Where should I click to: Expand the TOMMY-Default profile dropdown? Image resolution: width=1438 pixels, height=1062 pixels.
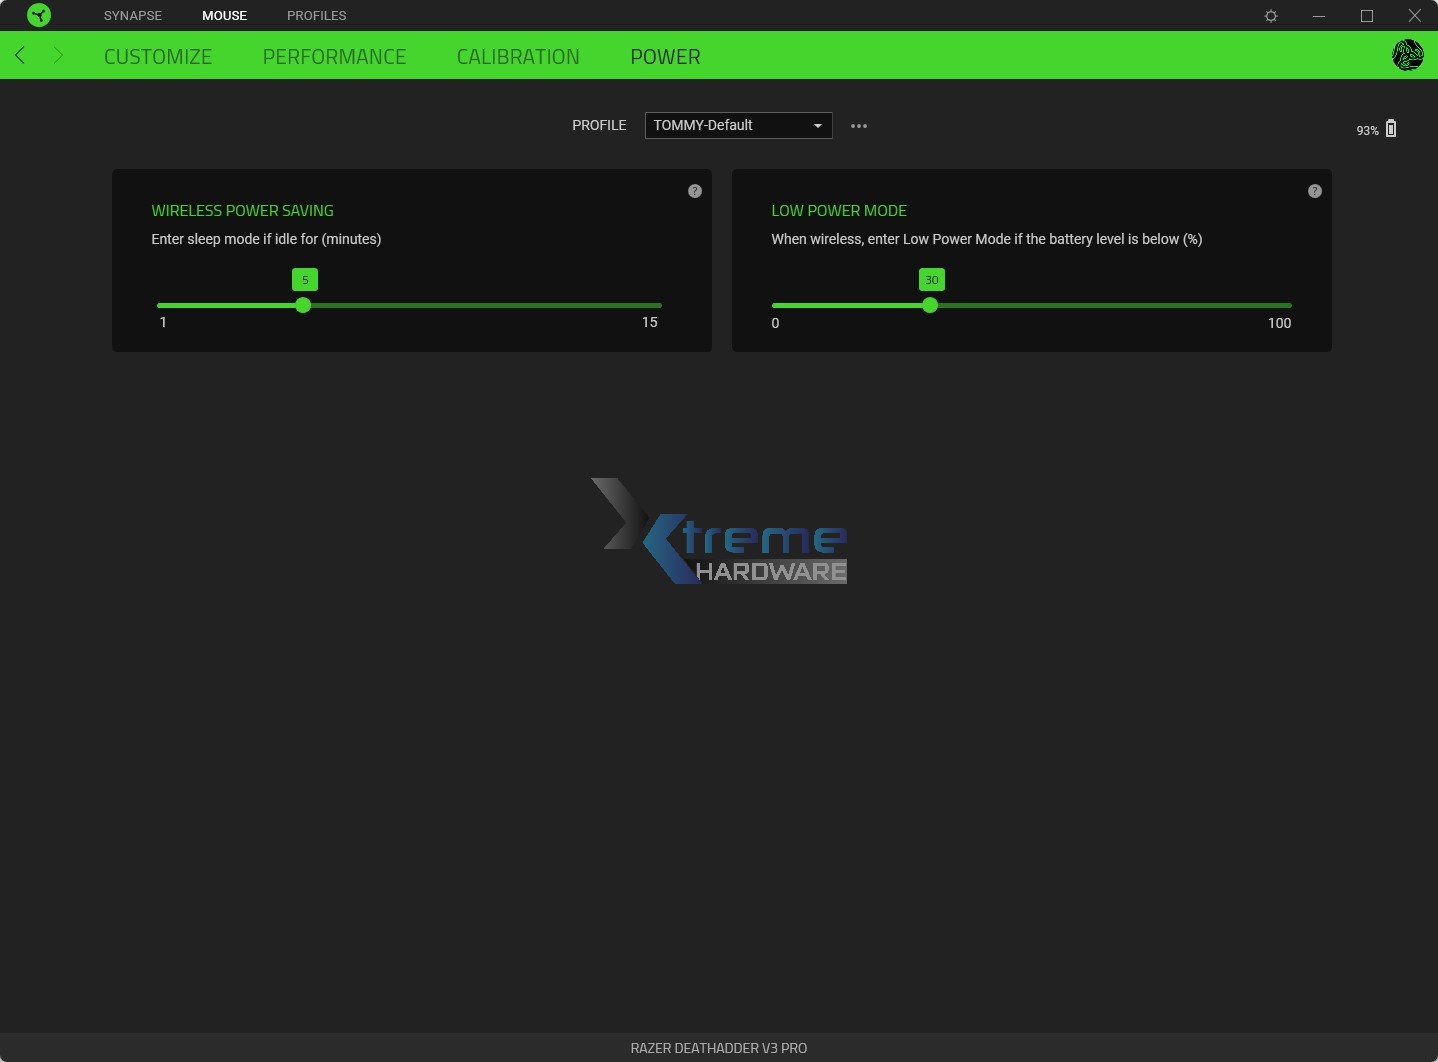pyautogui.click(x=738, y=125)
